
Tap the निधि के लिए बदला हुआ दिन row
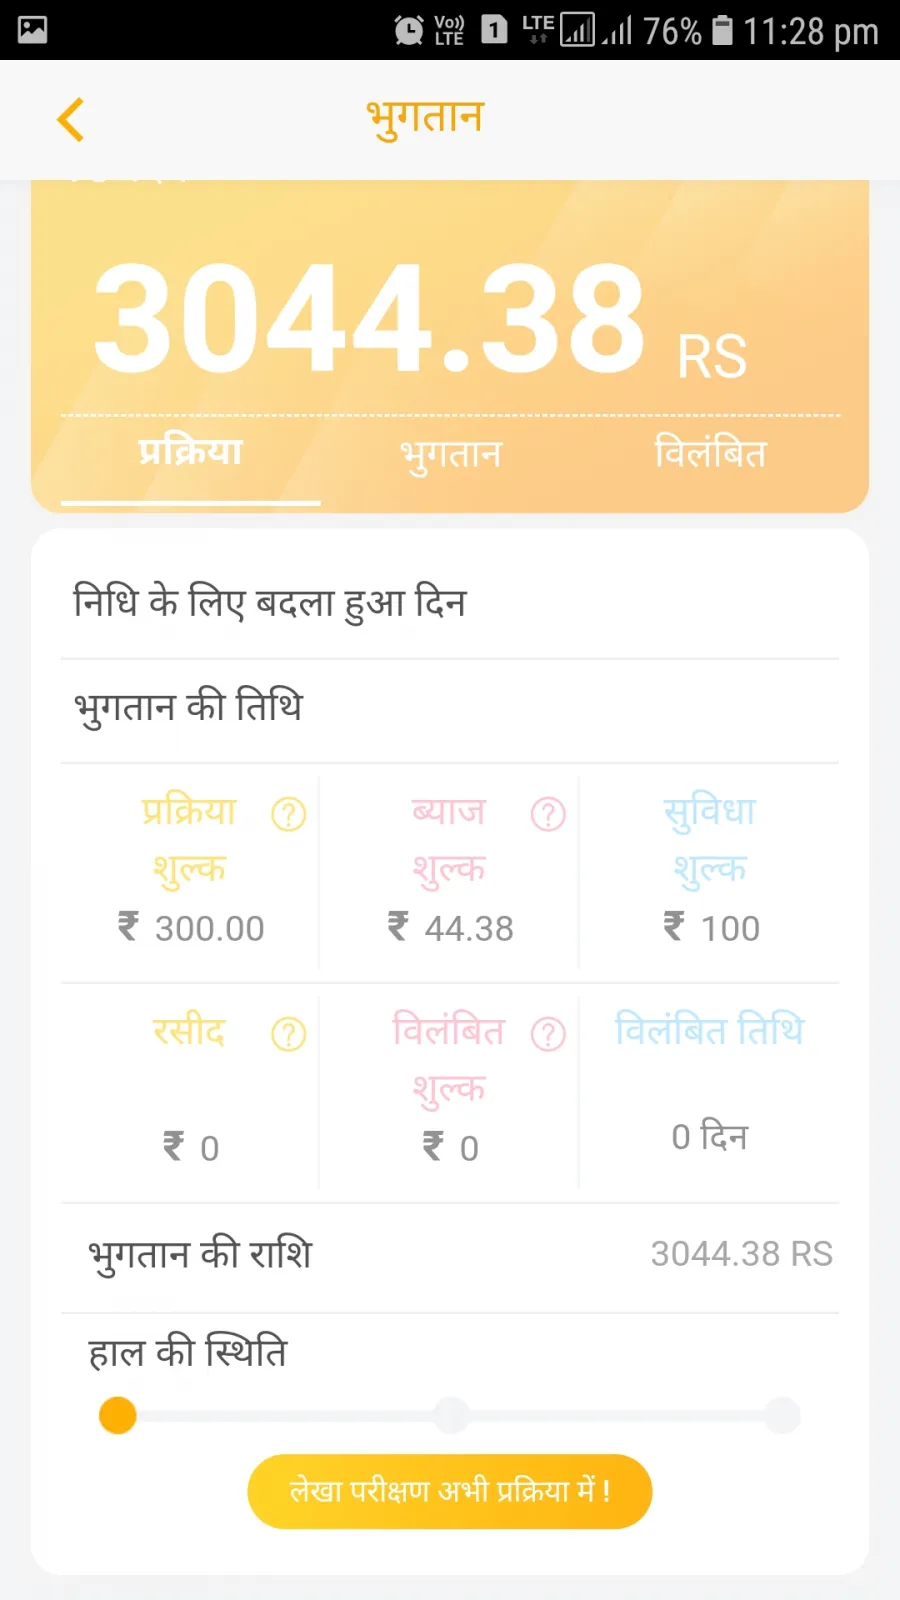click(450, 604)
